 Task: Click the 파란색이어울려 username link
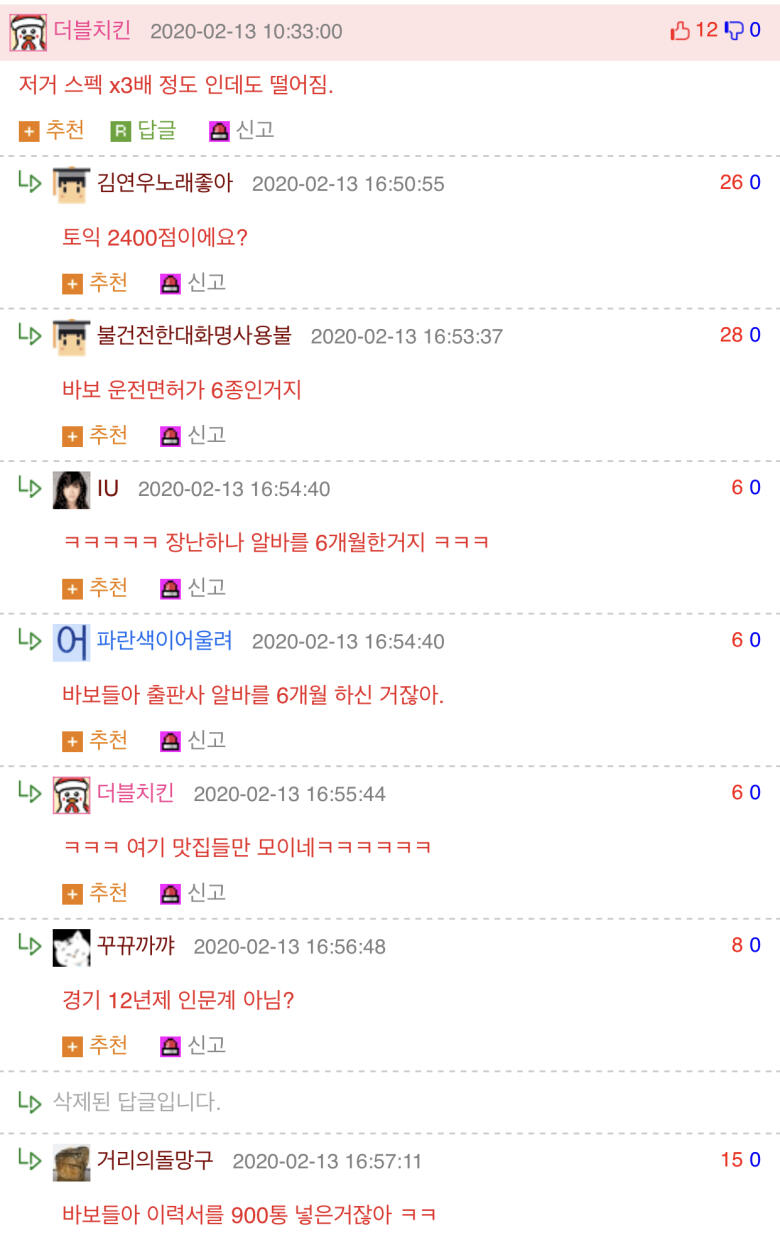tap(165, 640)
